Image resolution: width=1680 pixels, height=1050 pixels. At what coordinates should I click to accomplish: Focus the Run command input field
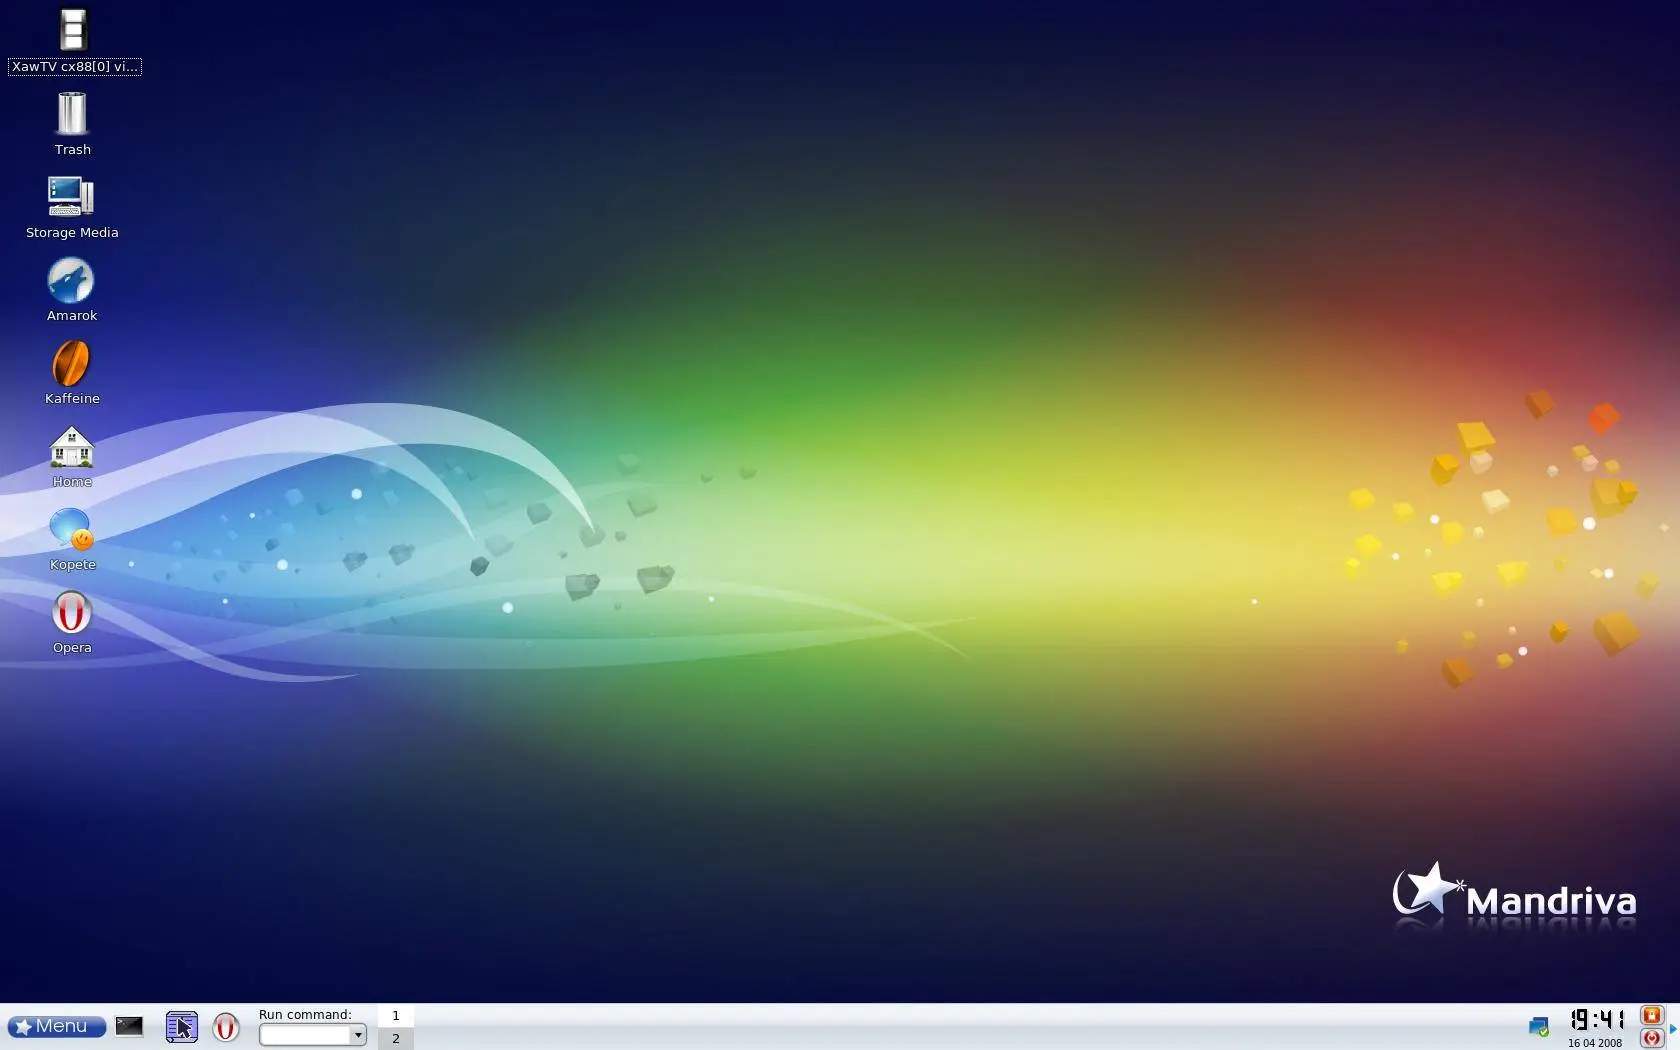pos(304,1035)
